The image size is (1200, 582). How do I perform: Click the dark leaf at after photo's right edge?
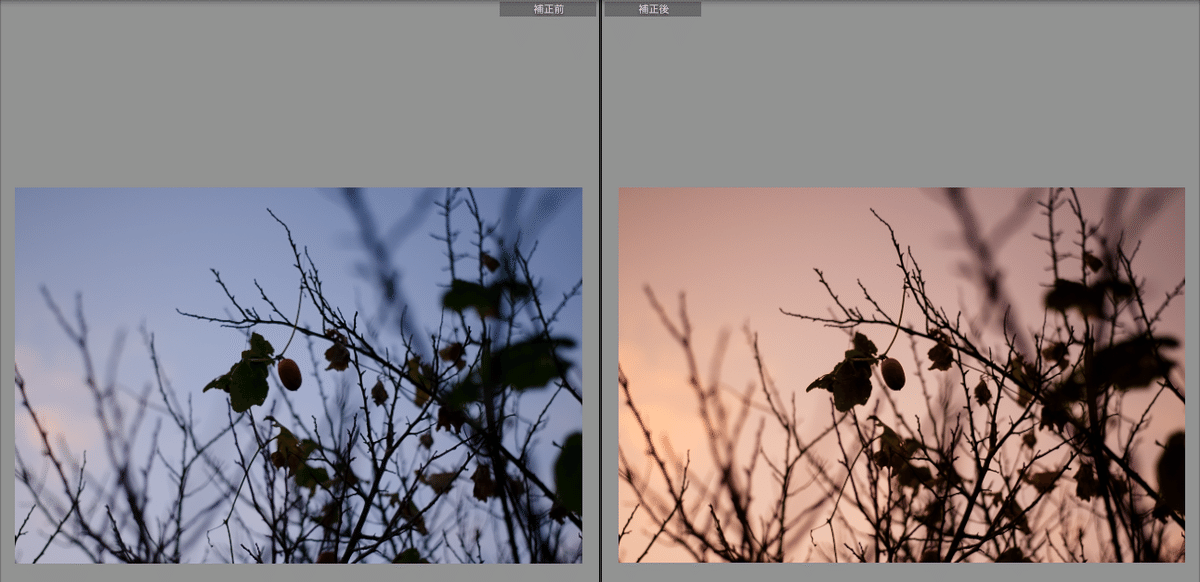1172,470
